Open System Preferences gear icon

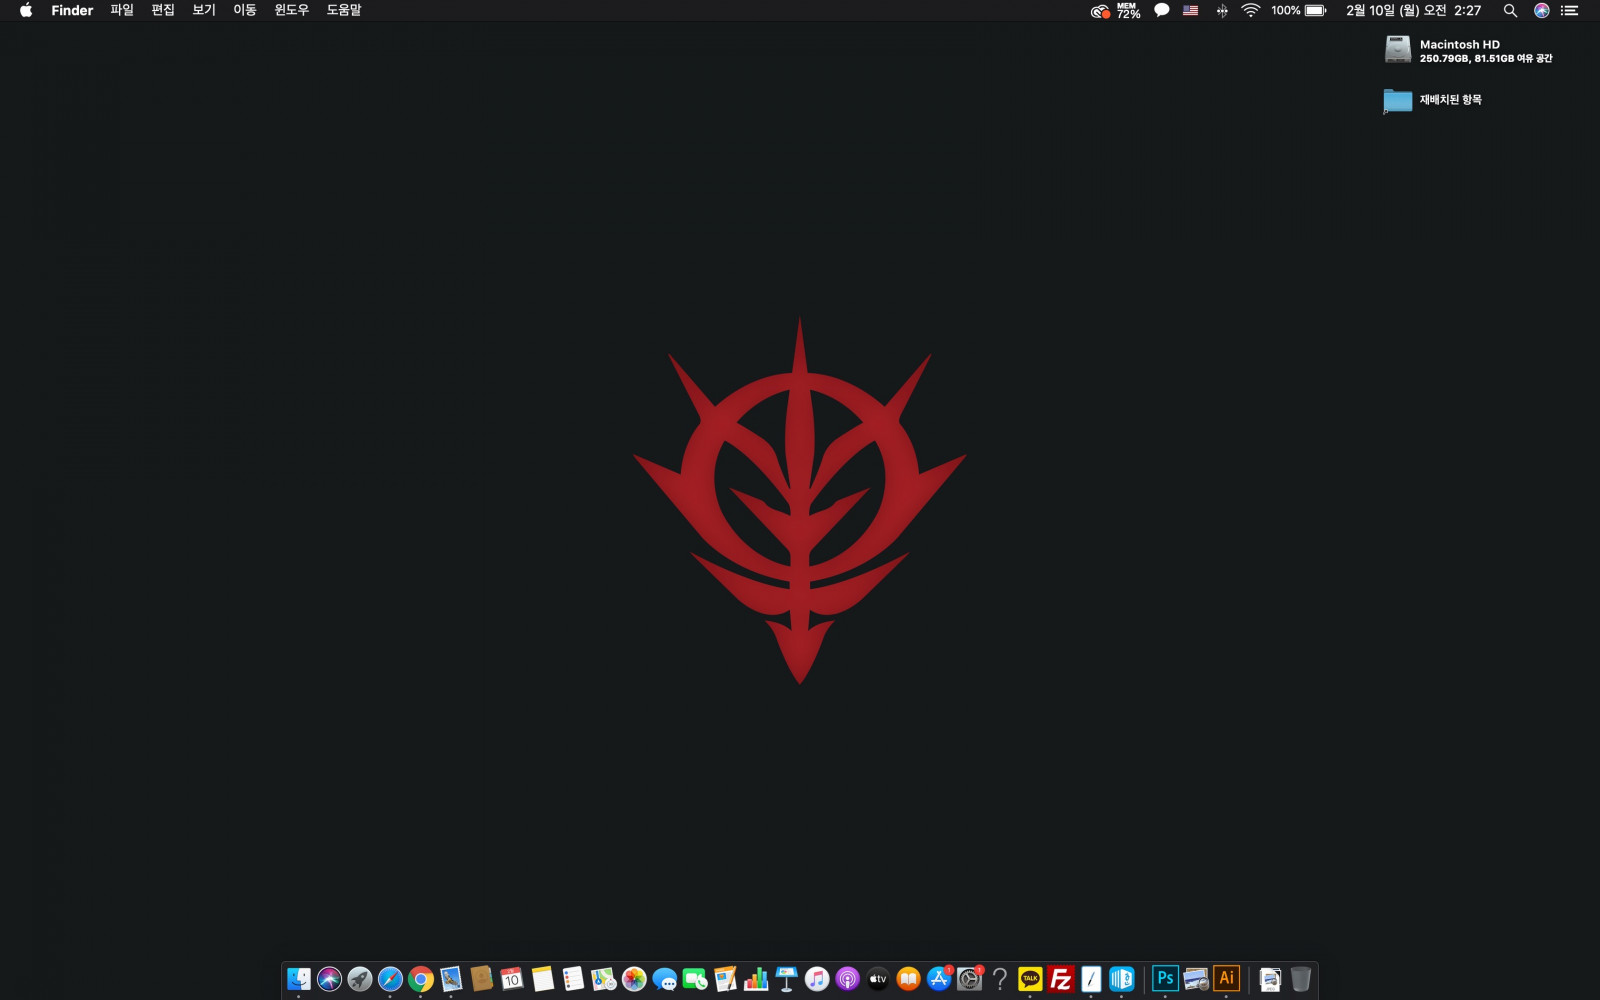coord(969,979)
